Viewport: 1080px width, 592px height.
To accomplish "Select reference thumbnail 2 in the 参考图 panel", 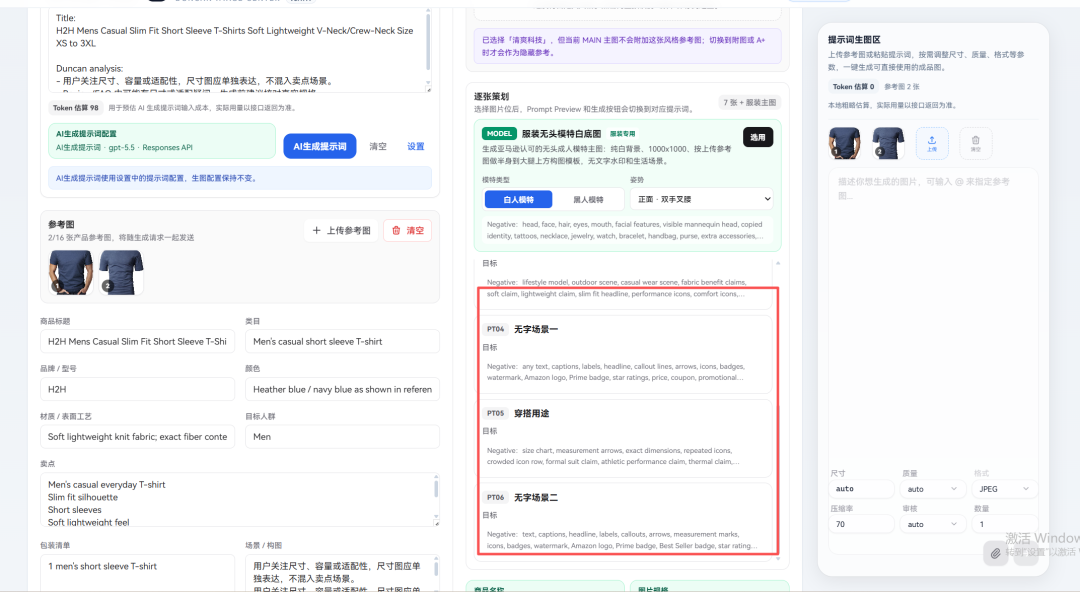I will [121, 272].
